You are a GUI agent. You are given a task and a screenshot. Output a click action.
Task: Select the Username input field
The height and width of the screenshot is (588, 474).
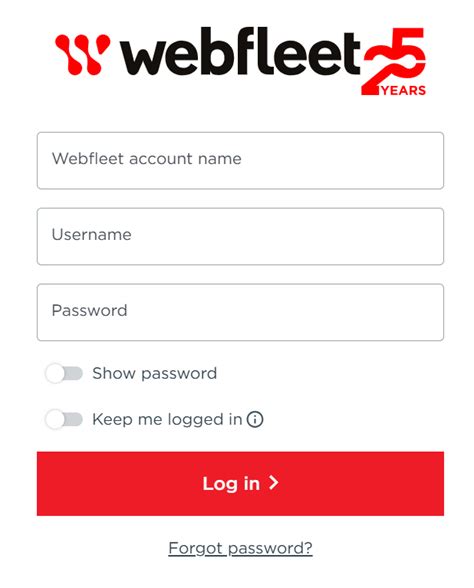tap(240, 236)
